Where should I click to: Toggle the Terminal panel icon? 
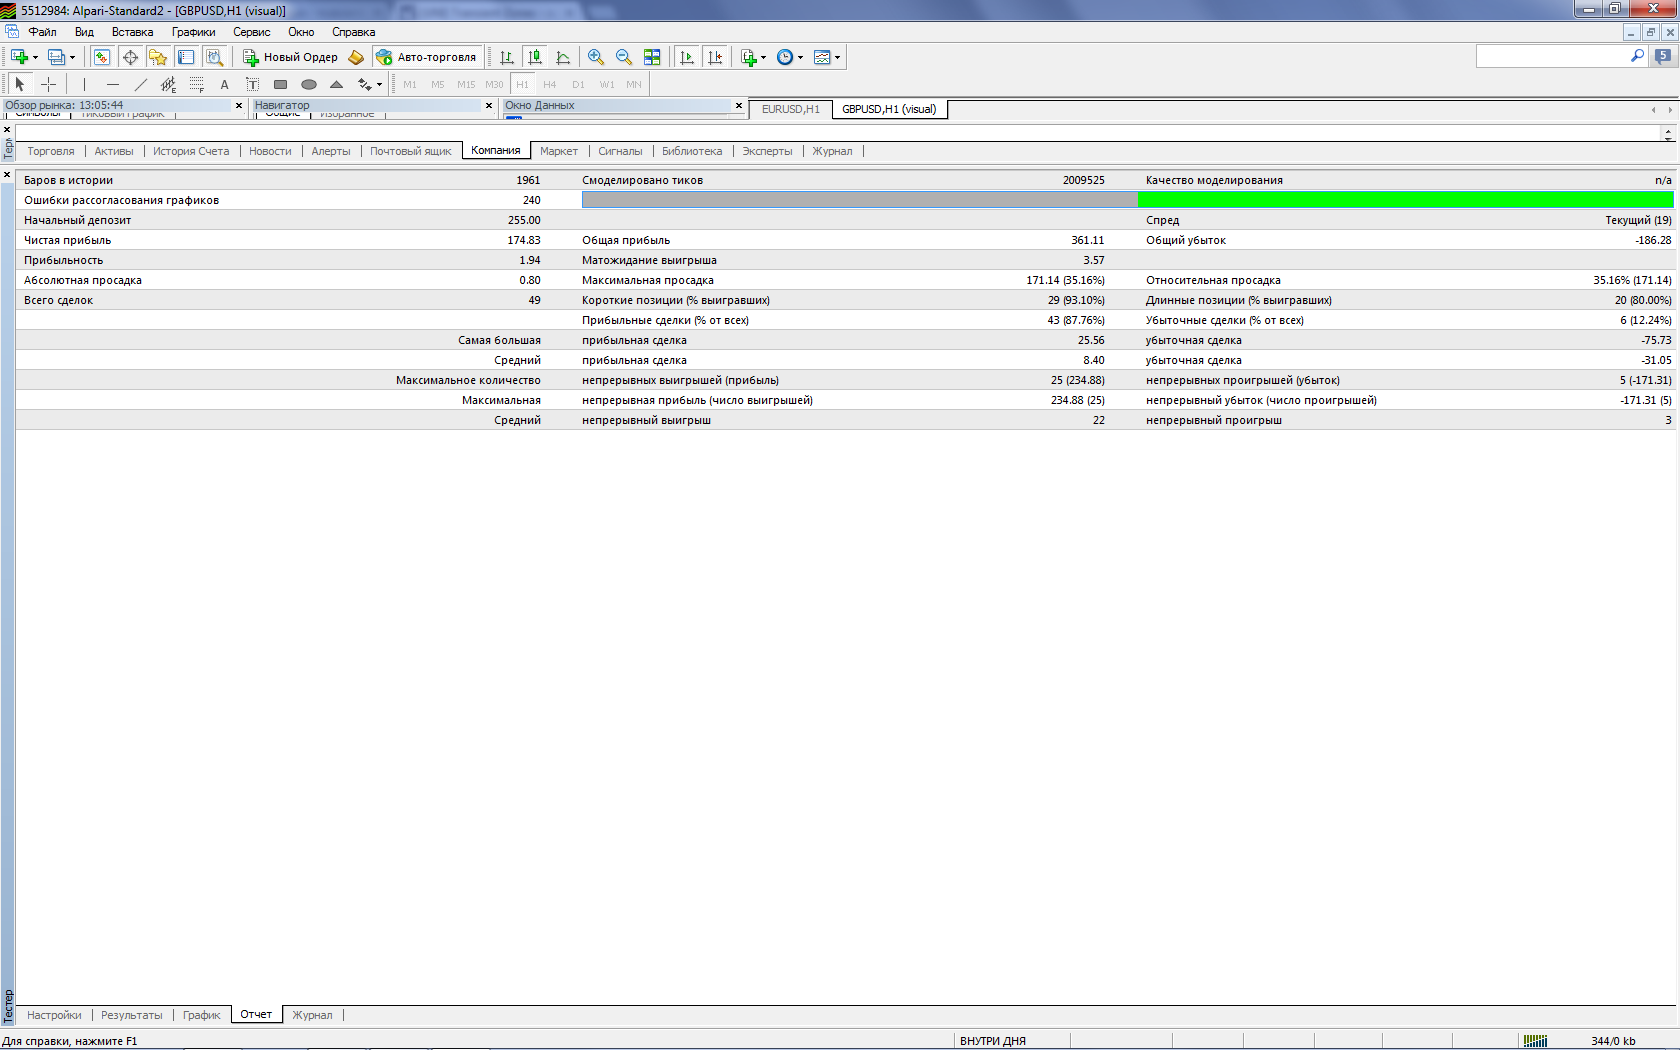[186, 57]
